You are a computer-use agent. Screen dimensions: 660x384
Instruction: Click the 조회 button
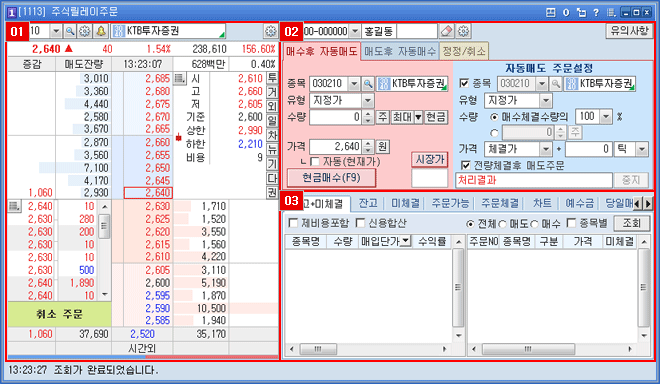point(631,223)
